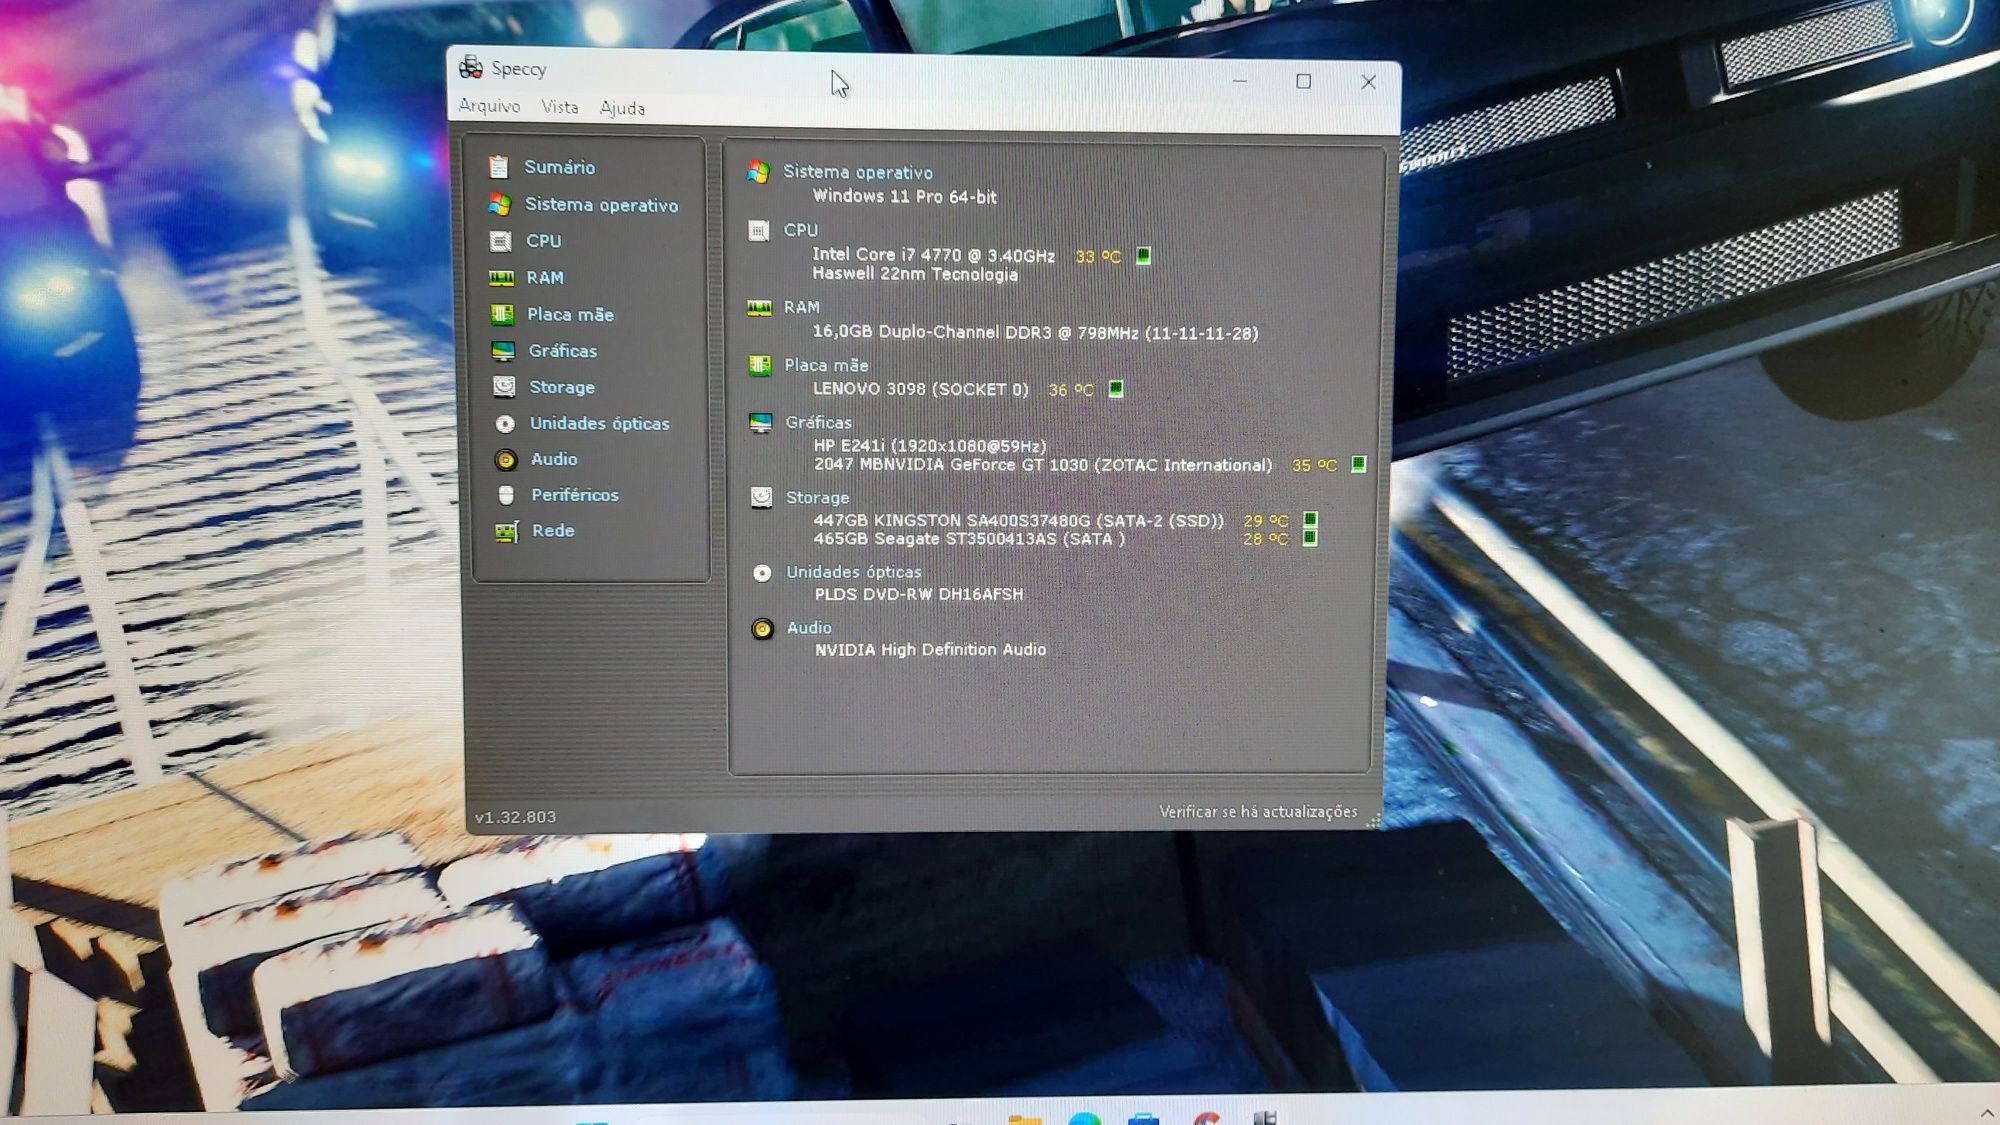Click the Windows flag icon in the summary panel
The image size is (2000, 1125).
pos(758,172)
